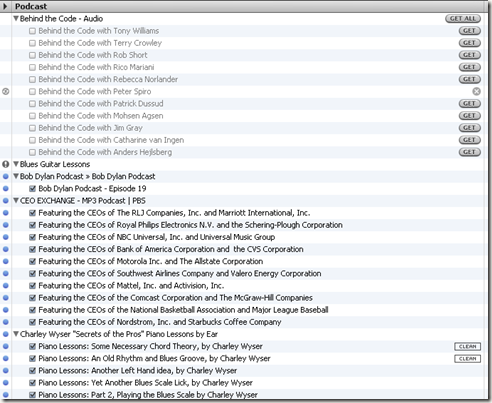
Task: Collapse the Bob Dylan Podcast group
Action: (16, 176)
